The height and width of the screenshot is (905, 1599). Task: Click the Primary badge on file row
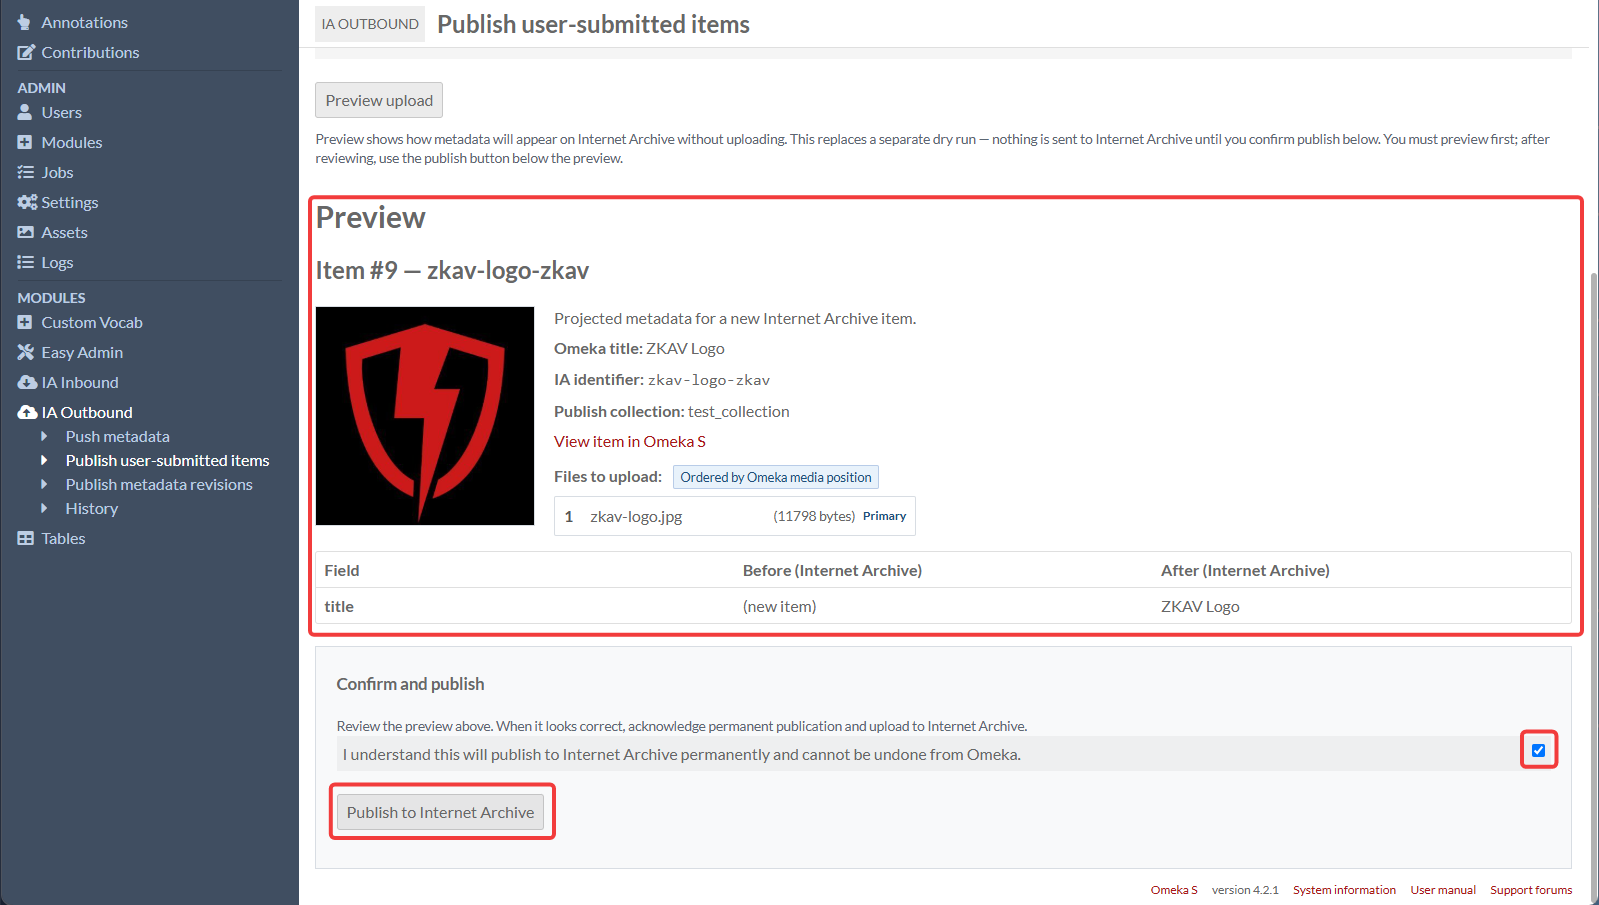tap(884, 516)
